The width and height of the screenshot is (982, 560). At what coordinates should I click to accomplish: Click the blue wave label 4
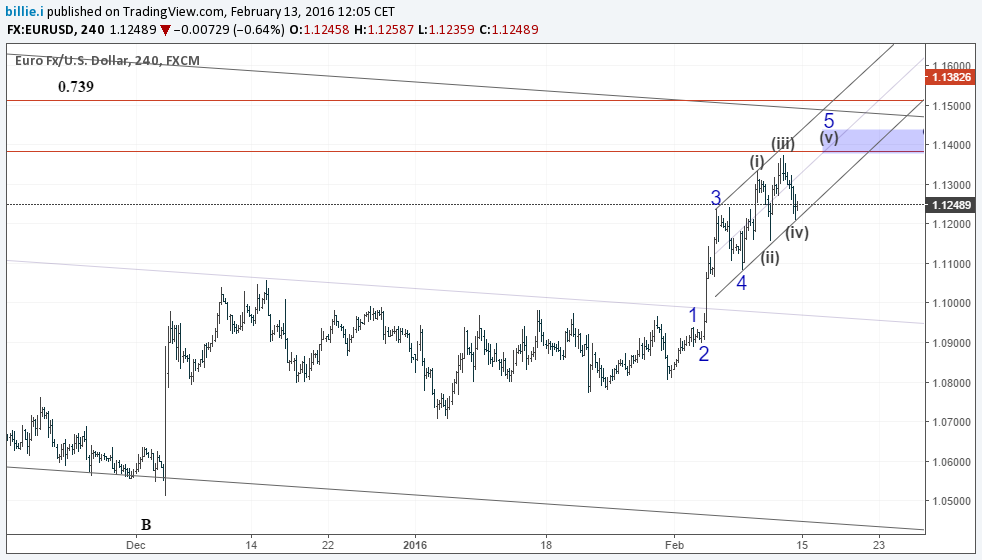pyautogui.click(x=741, y=283)
